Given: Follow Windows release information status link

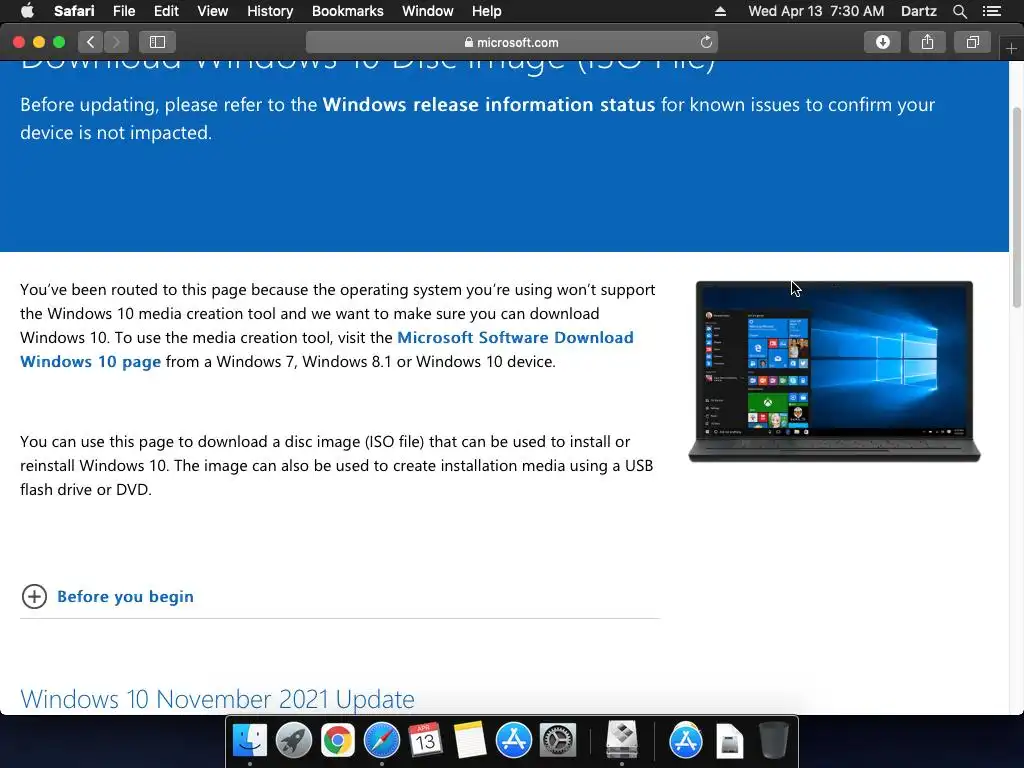Looking at the screenshot, I should pyautogui.click(x=488, y=104).
